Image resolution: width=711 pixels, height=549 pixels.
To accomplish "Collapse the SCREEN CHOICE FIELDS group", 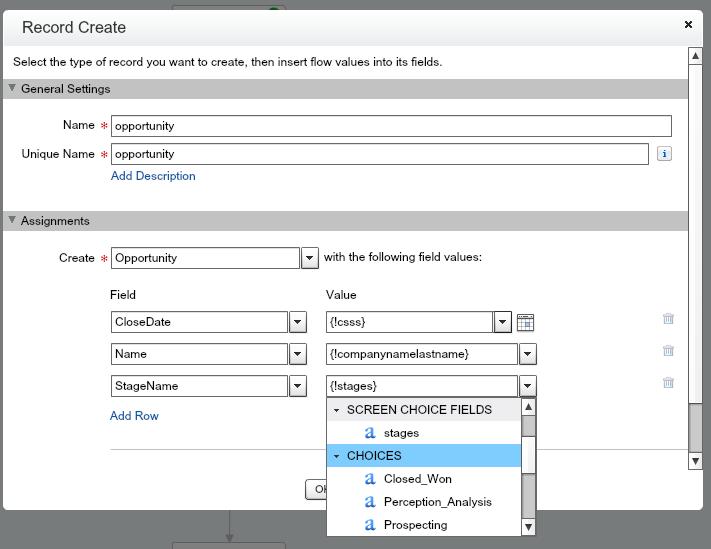I will click(338, 410).
